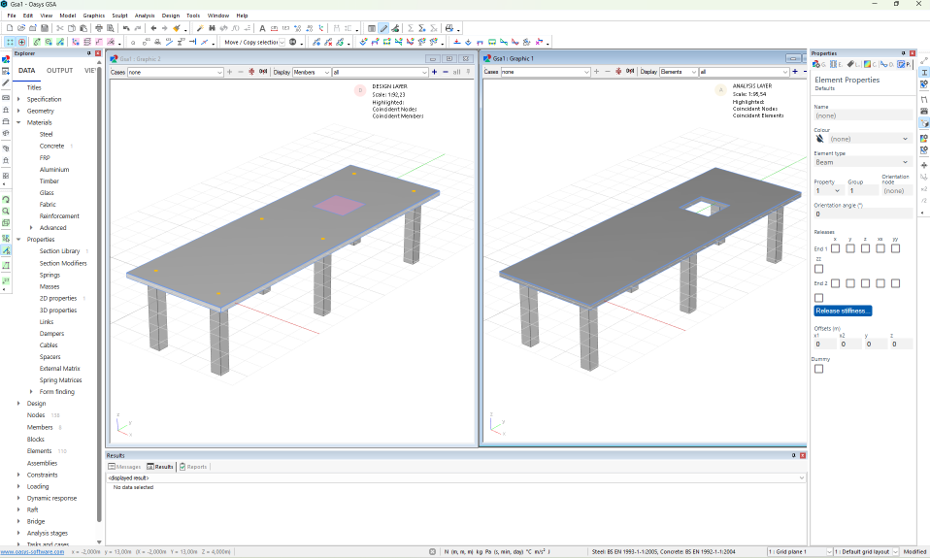The height and width of the screenshot is (558, 930).
Task: Click the Print icon in toolbar
Action: point(99,28)
